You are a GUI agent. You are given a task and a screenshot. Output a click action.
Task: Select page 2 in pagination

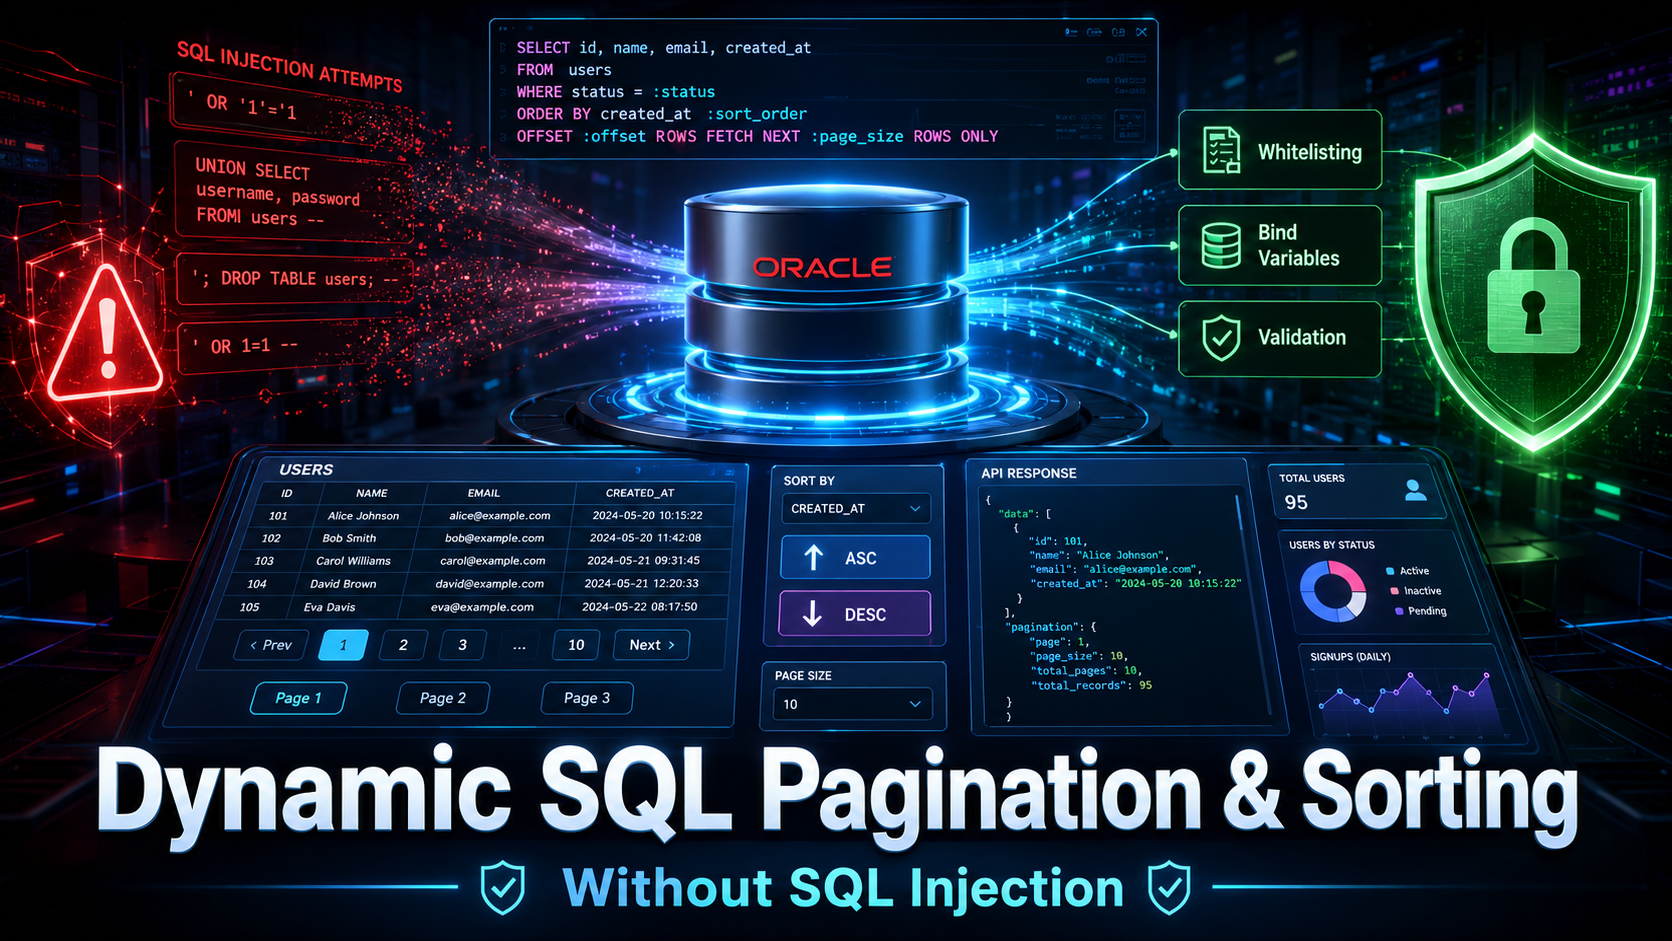click(403, 645)
